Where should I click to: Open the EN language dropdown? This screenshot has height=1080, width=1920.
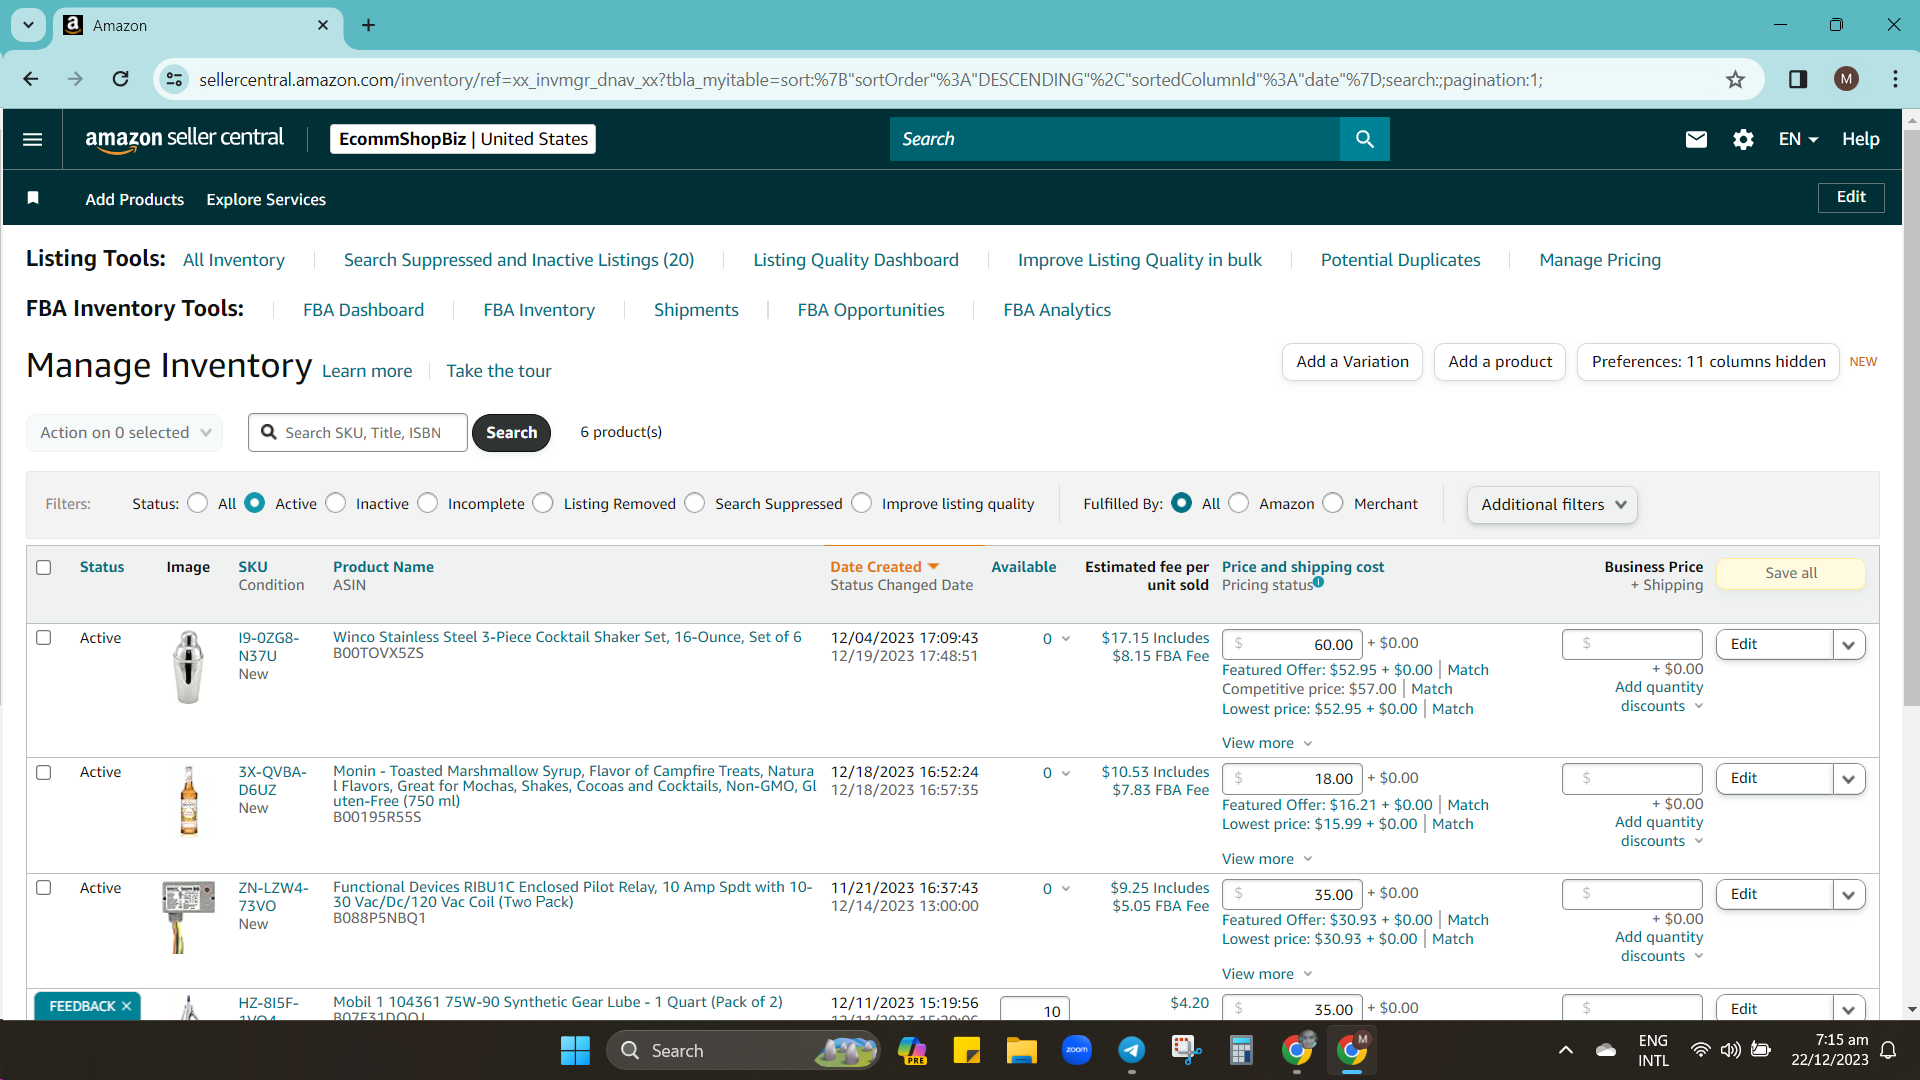pyautogui.click(x=1798, y=139)
